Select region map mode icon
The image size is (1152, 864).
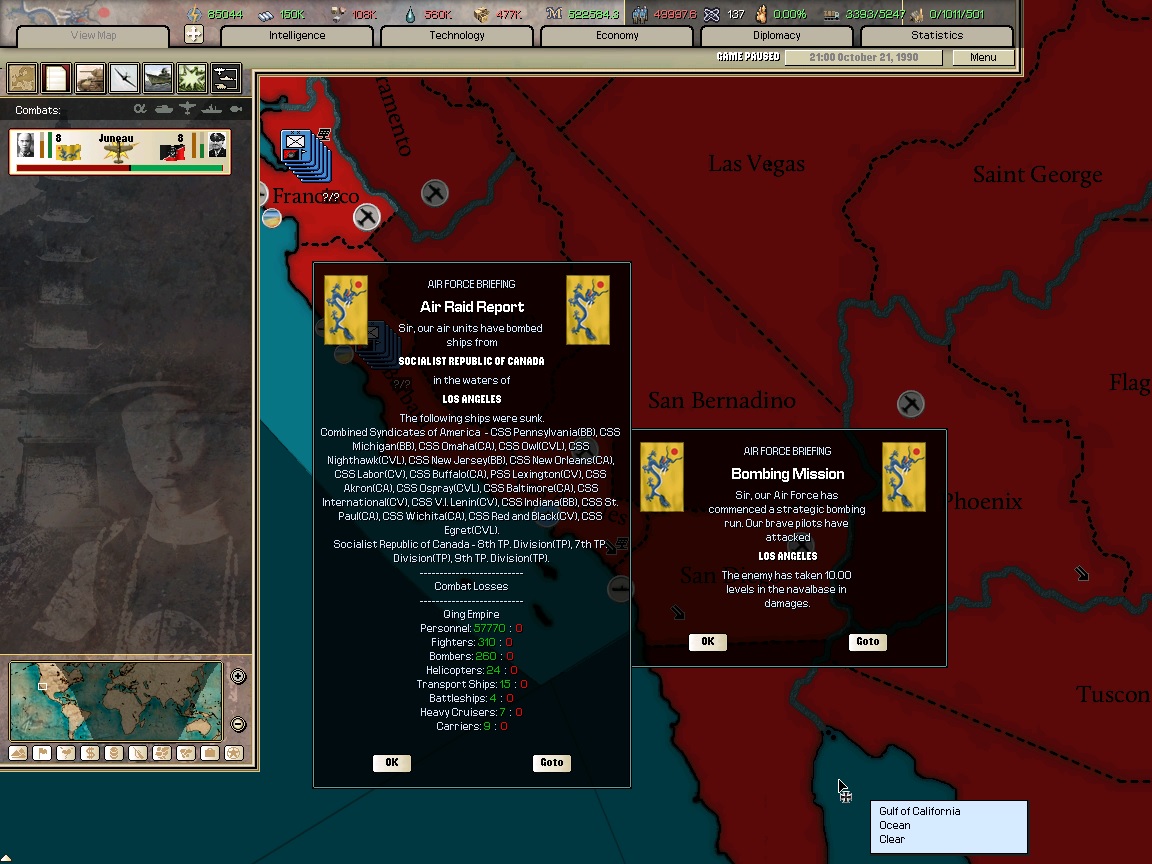coord(162,753)
